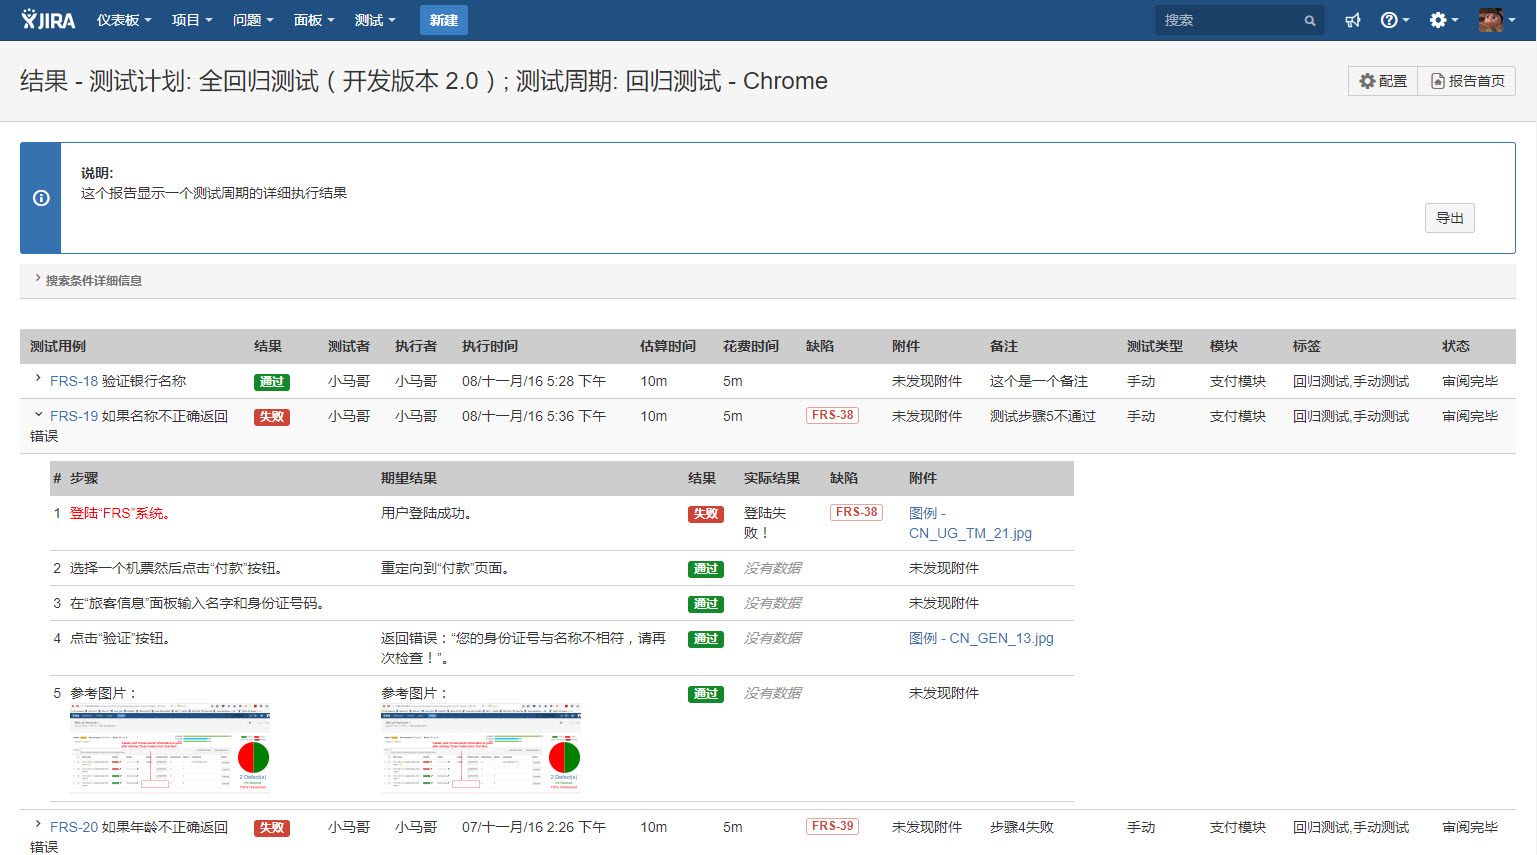Open the FRS-20 test case link
Screen dimensions: 1537x855
click(x=74, y=827)
